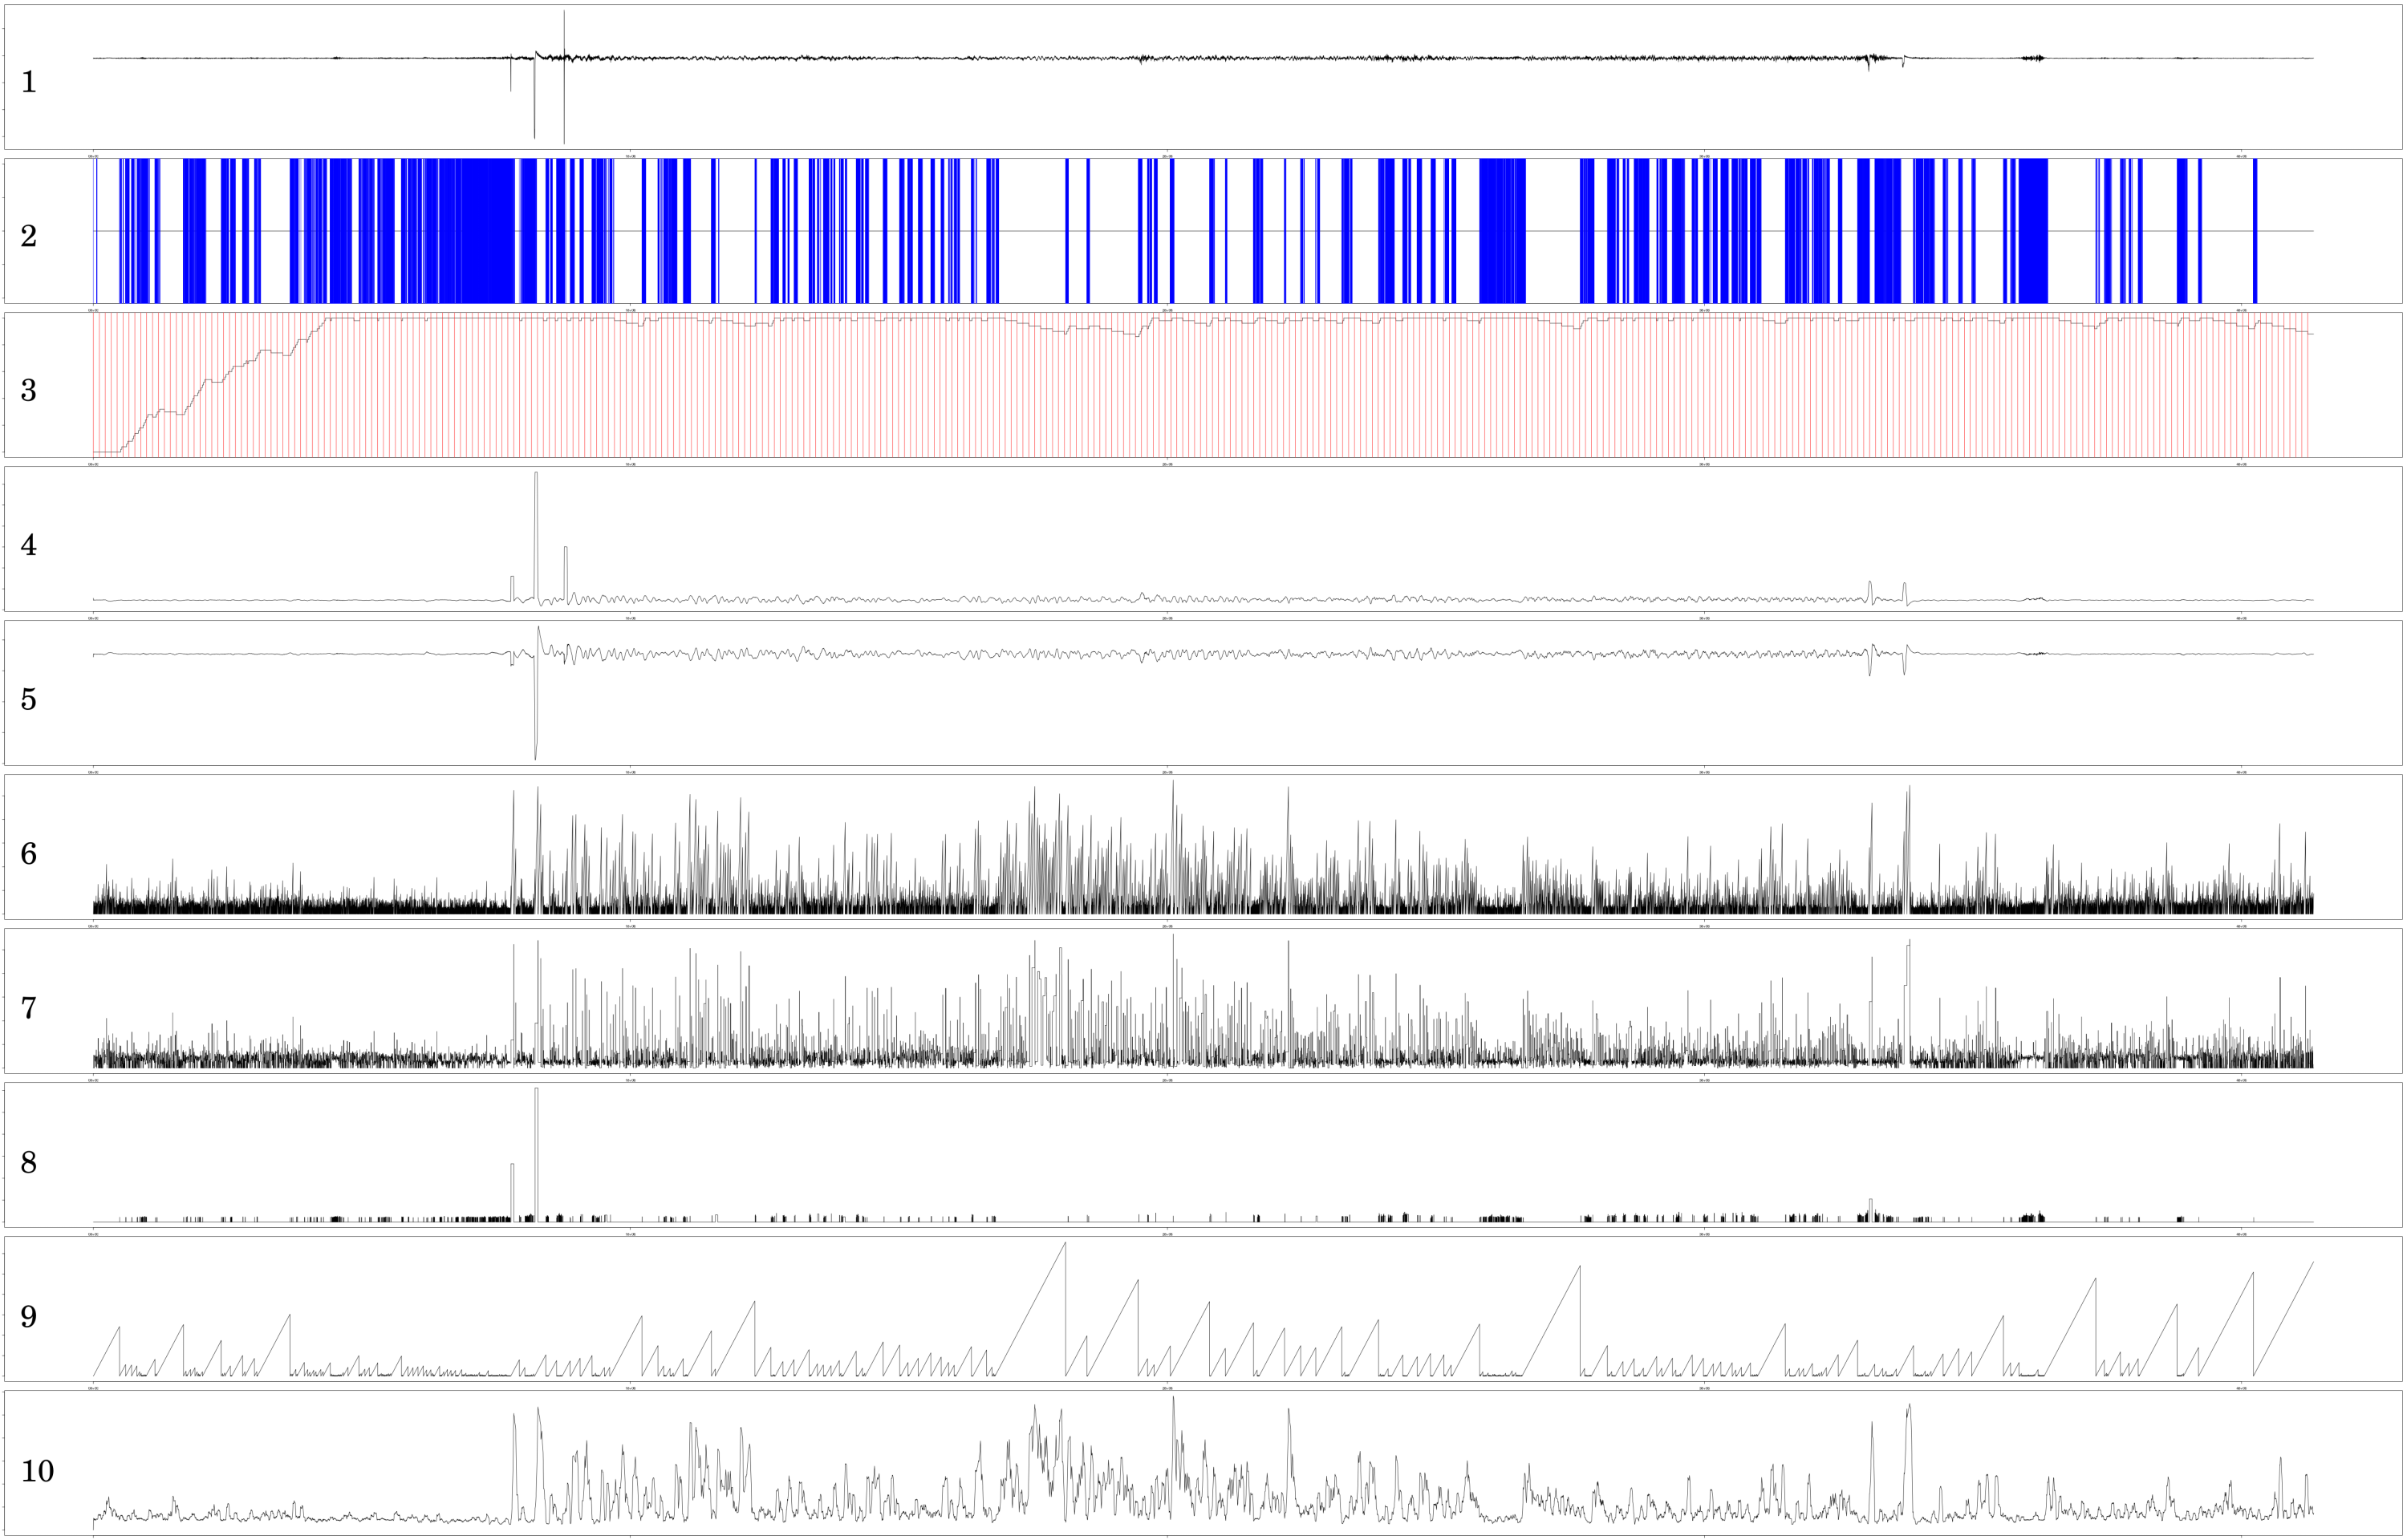This screenshot has height=1540, width=2407.
Task: Click the panel number 8 label
Action: [28, 1162]
